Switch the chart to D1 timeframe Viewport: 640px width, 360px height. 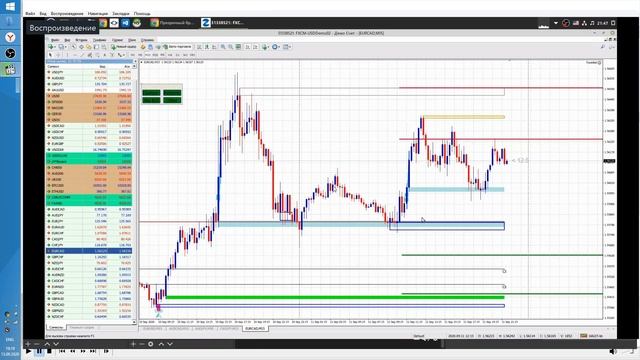pyautogui.click(x=177, y=55)
